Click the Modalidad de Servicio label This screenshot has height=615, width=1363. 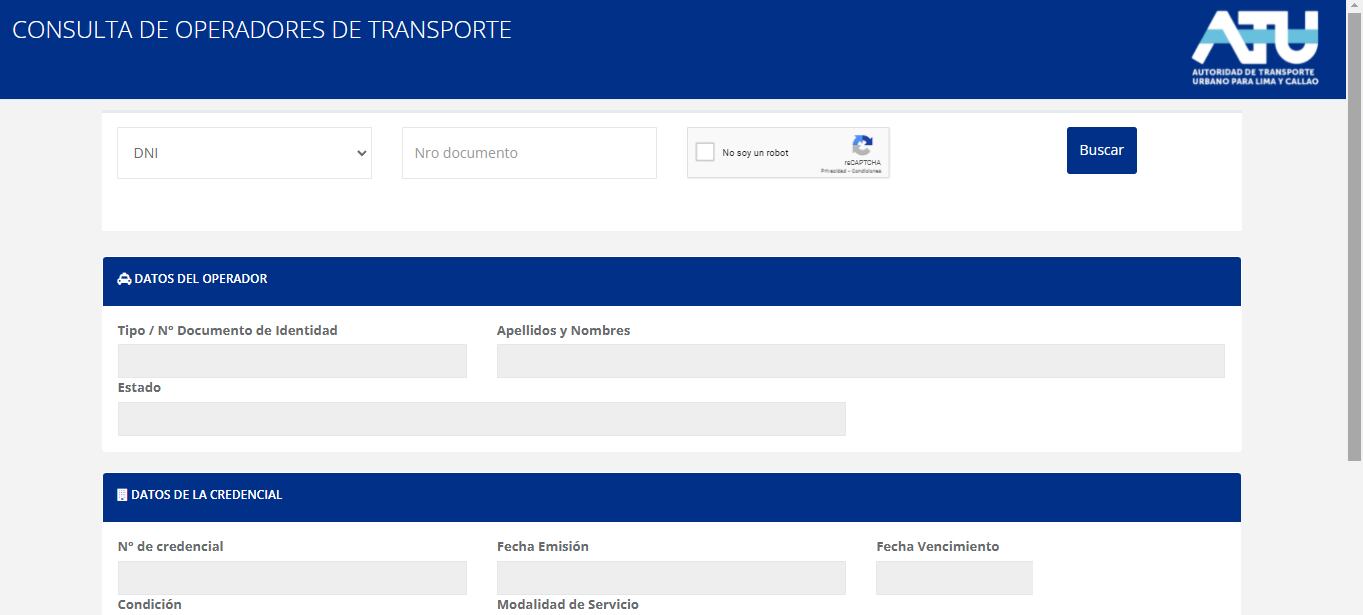[x=568, y=604]
